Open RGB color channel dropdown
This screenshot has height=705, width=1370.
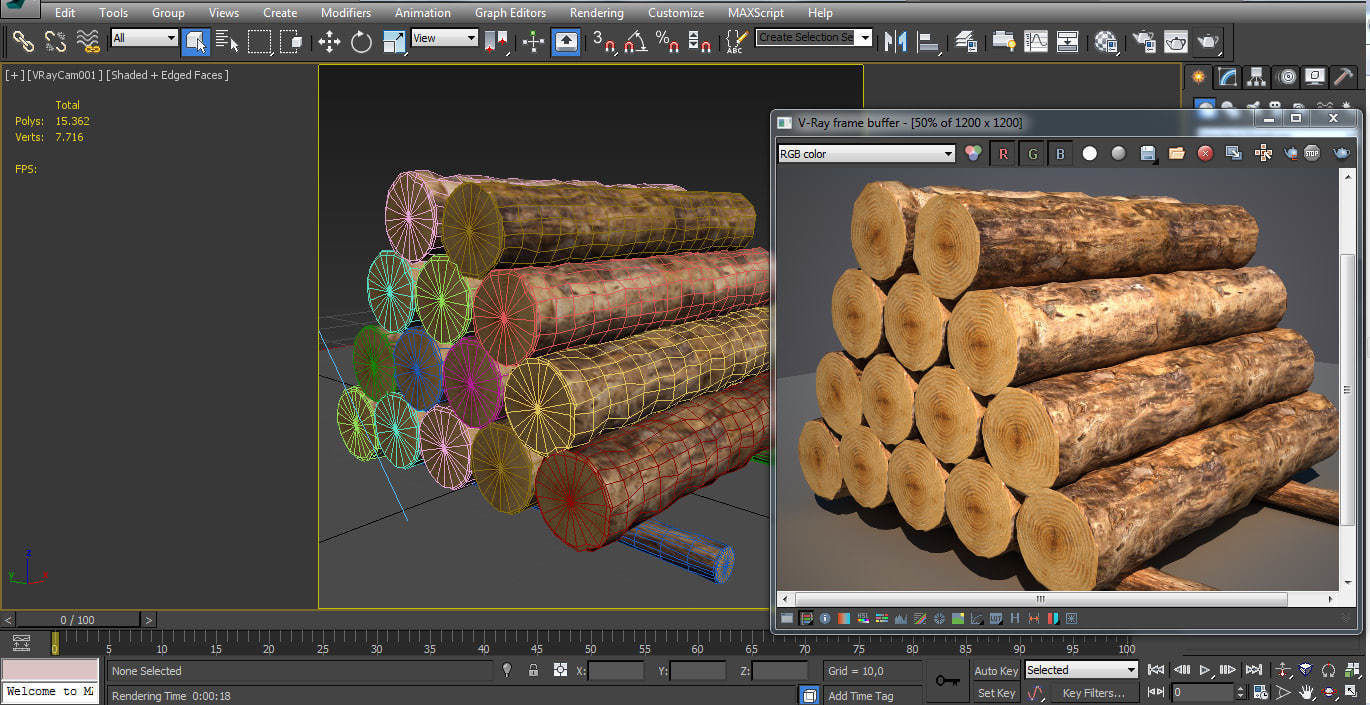click(867, 154)
